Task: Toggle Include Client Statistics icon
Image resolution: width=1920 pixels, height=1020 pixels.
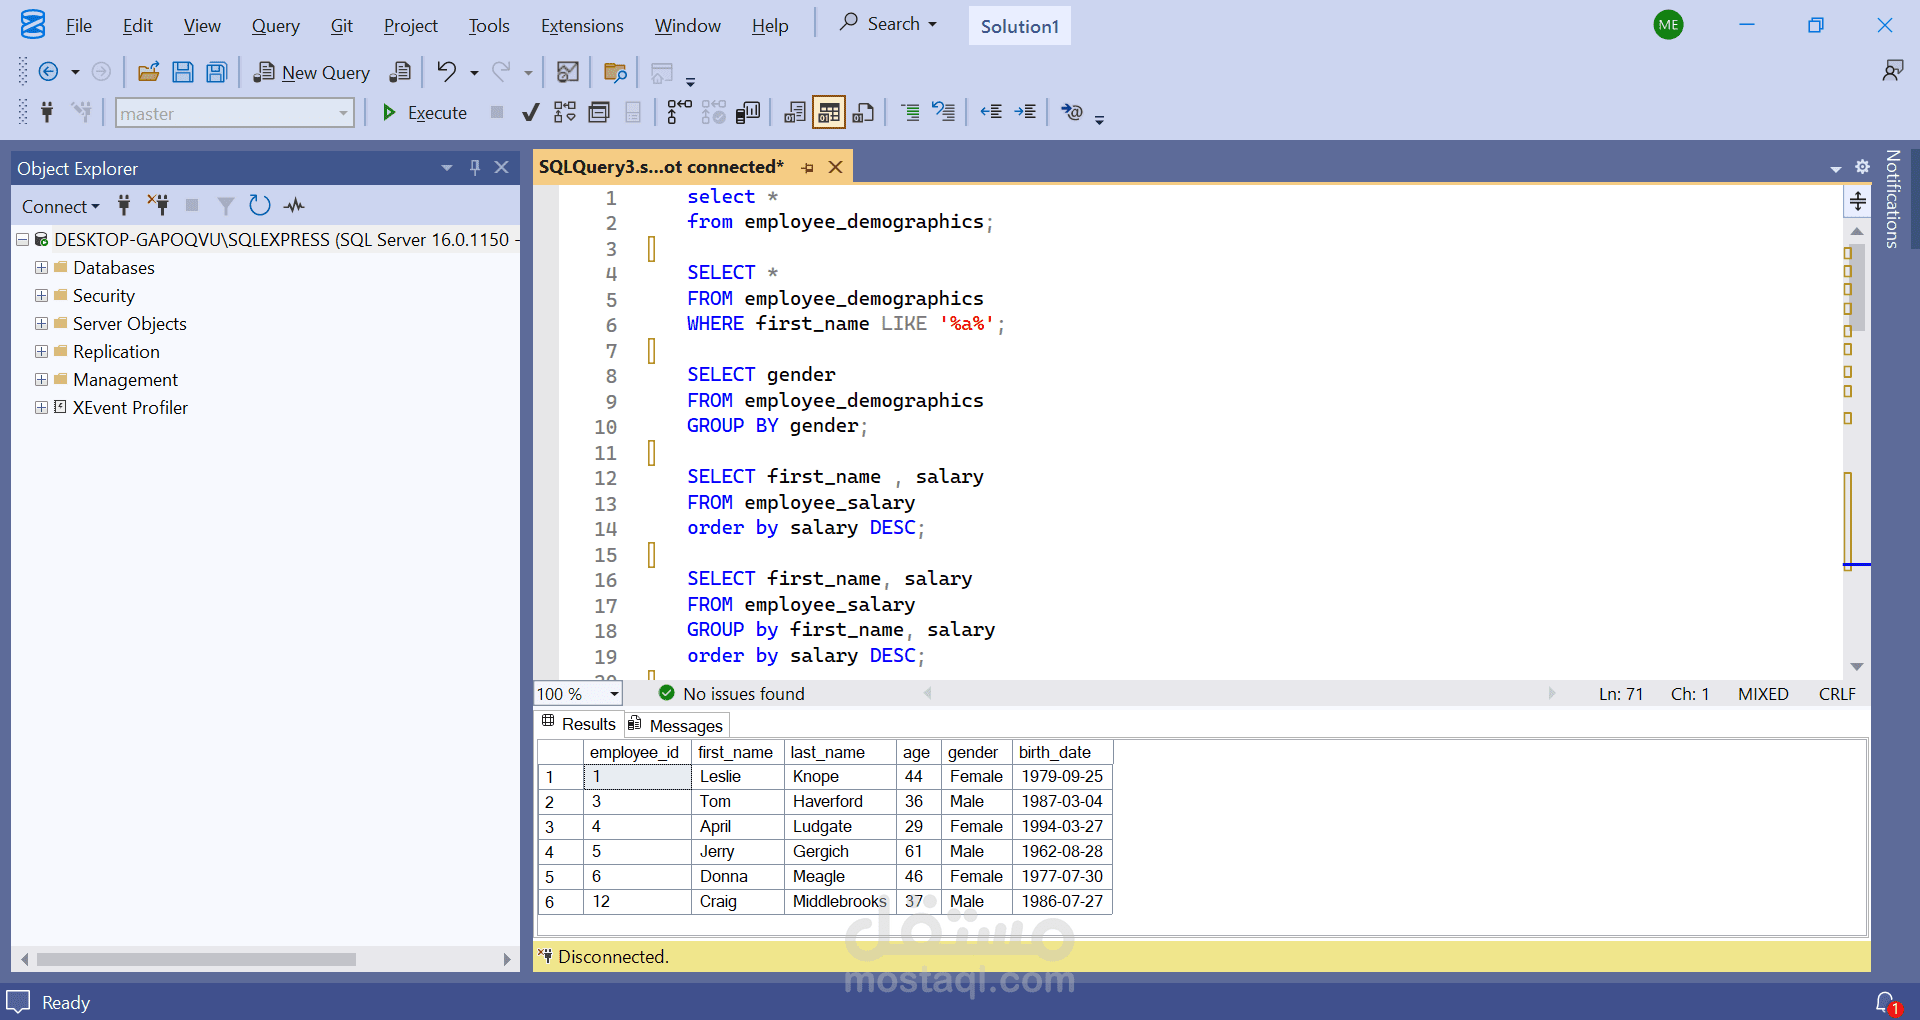Action: (x=748, y=112)
